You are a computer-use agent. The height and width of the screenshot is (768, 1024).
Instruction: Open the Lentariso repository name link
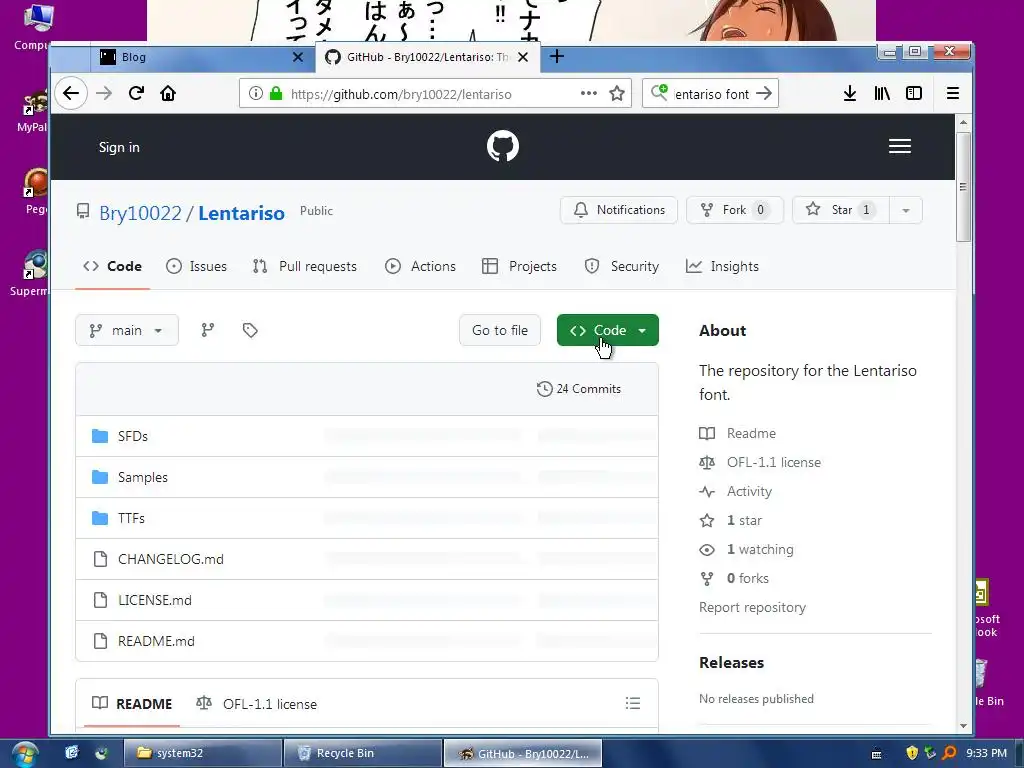tap(242, 214)
